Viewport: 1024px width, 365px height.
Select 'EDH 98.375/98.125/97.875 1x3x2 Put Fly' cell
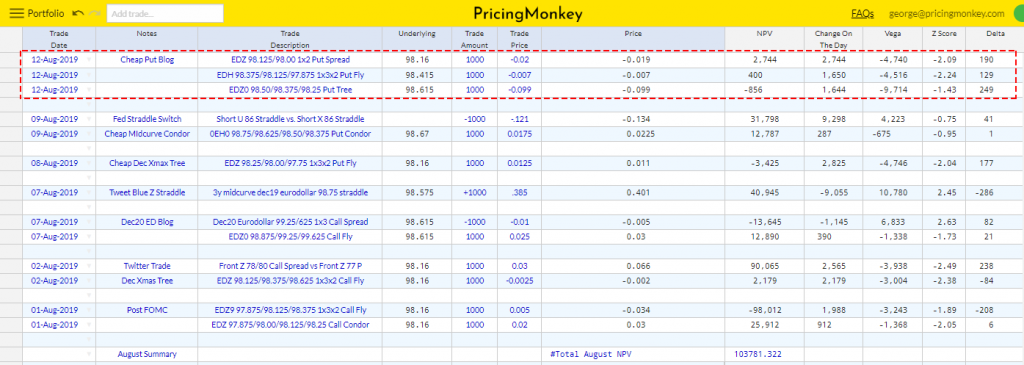(290, 74)
